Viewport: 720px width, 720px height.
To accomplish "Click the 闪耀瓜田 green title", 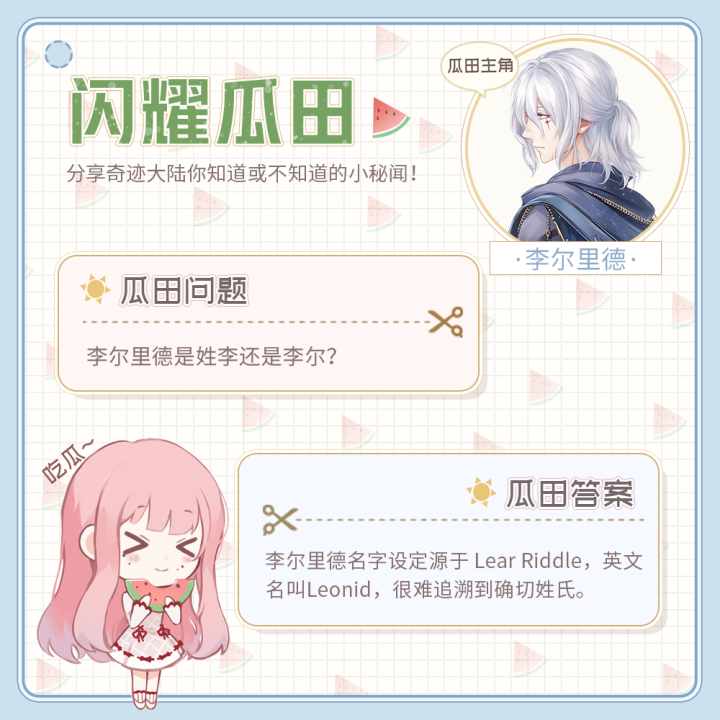I will (x=212, y=112).
